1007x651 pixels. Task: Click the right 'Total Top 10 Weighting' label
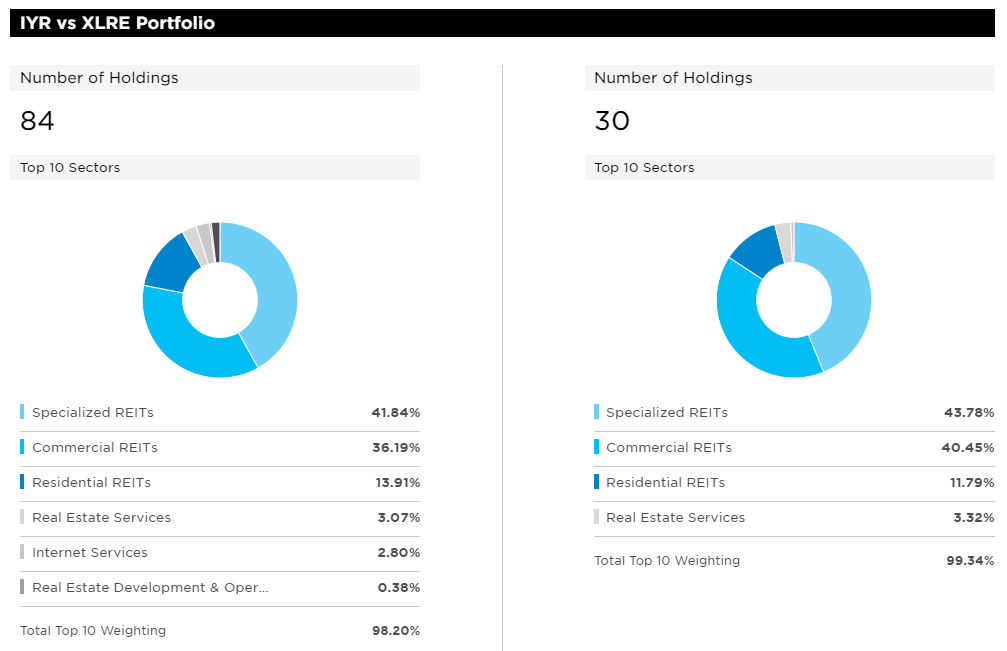tap(667, 560)
